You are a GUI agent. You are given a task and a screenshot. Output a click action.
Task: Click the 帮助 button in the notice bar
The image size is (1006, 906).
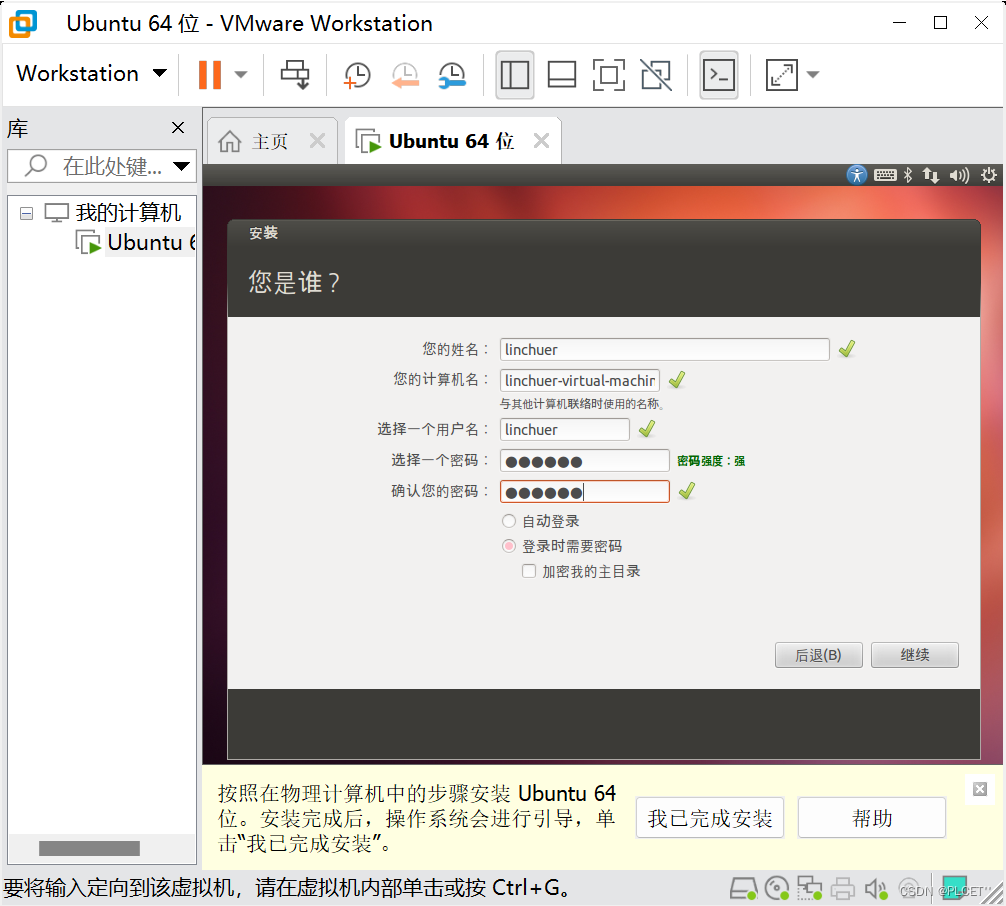871,818
